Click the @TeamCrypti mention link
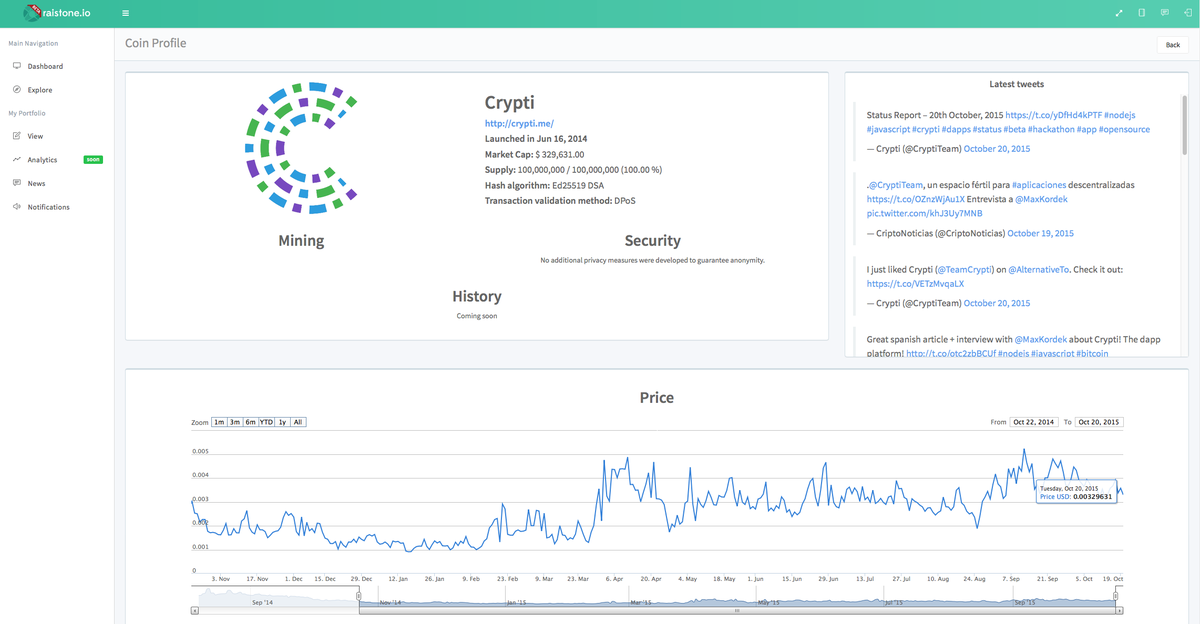The width and height of the screenshot is (1200, 624). click(964, 269)
